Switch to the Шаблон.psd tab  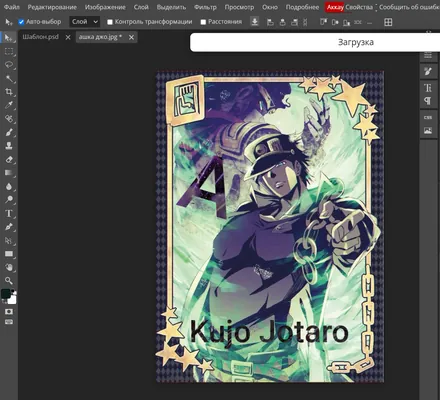tap(41, 37)
